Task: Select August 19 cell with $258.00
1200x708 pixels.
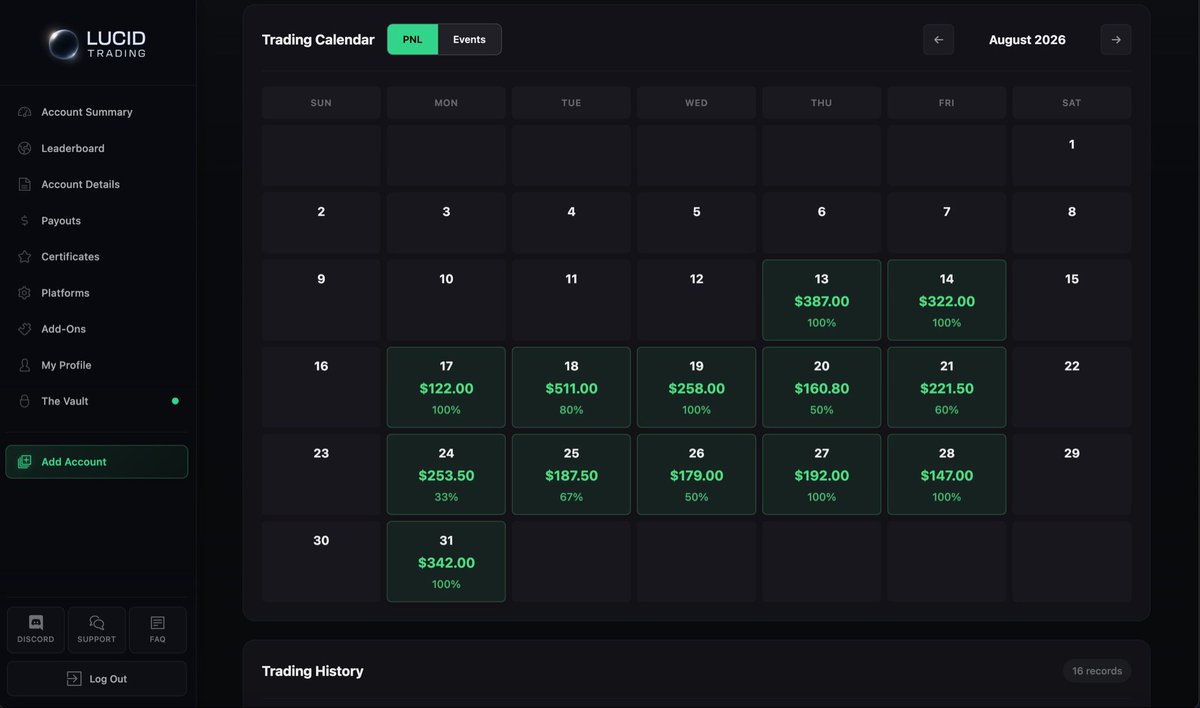Action: (x=697, y=387)
